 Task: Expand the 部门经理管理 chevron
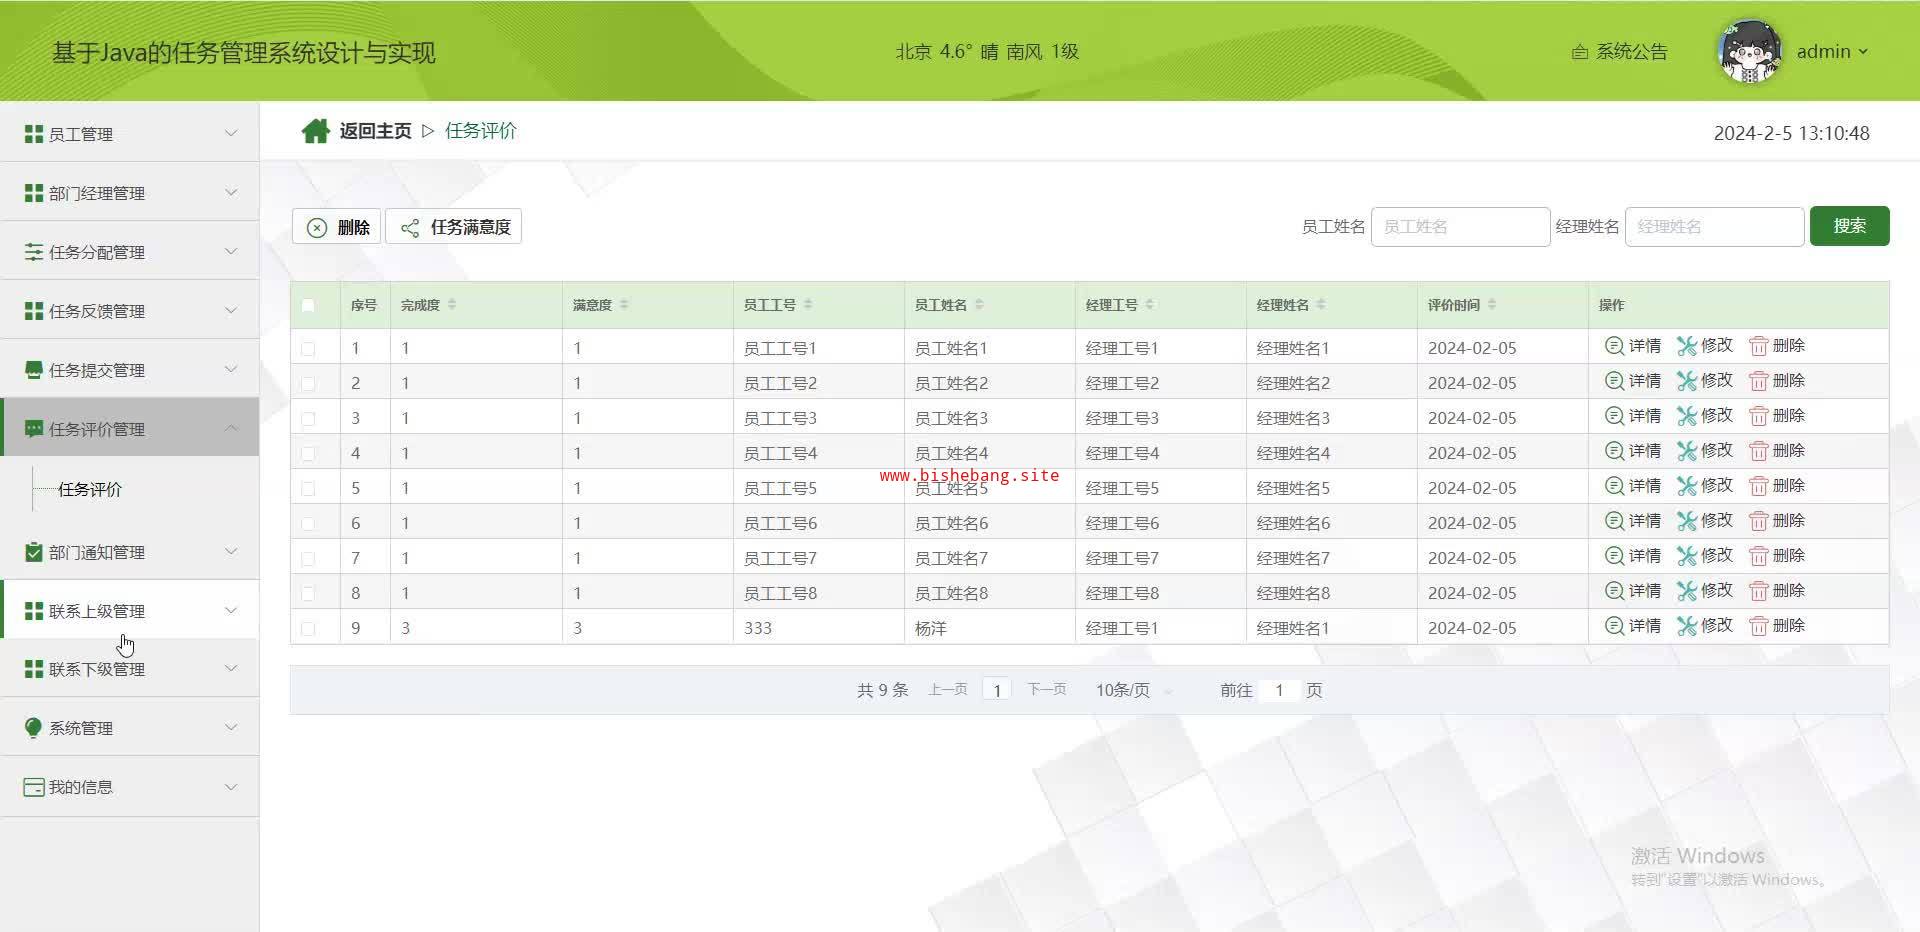[x=231, y=192]
